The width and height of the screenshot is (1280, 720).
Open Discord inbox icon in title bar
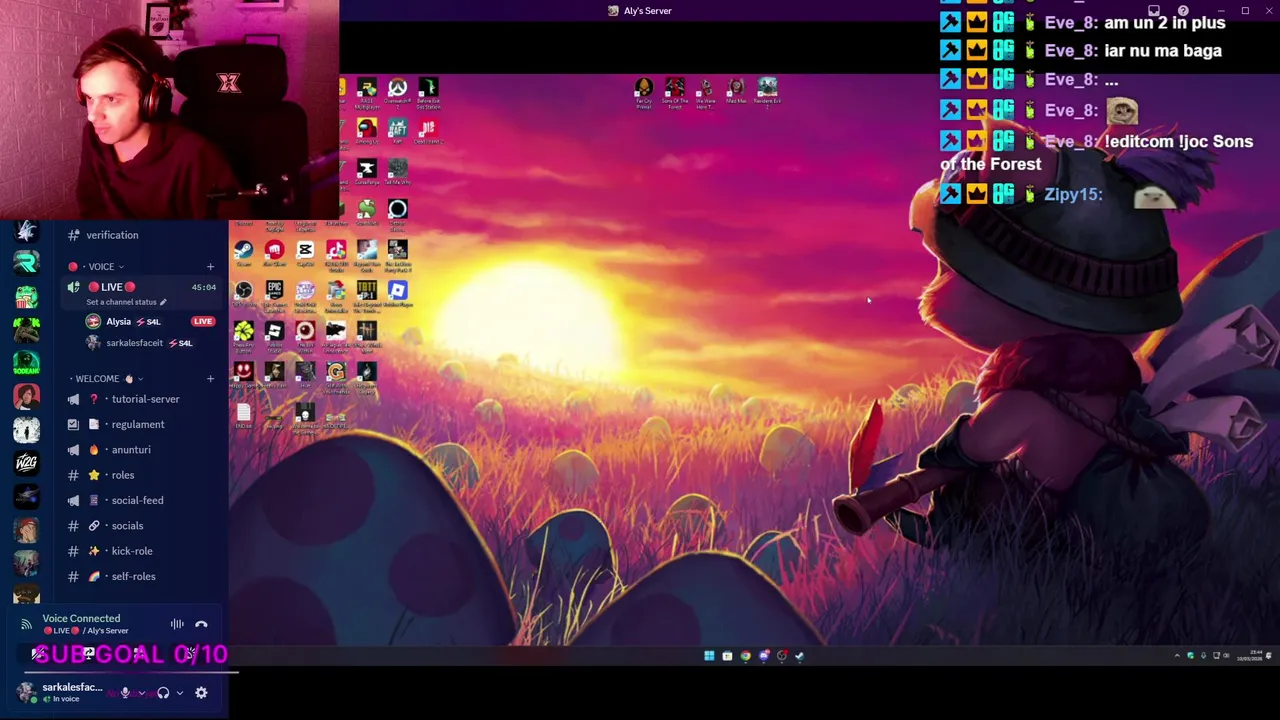1154,11
